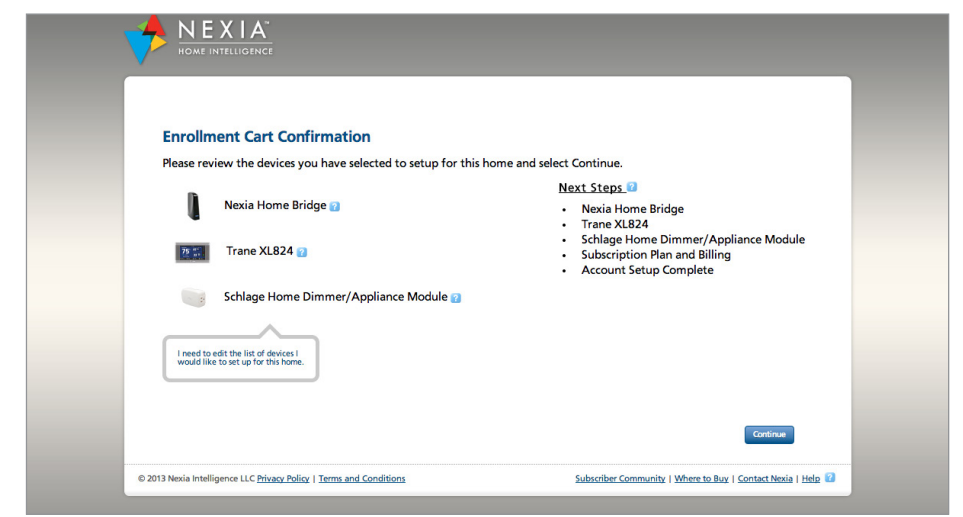Screen dimensions: 963x517
Task: Click the Help link in footer
Action: click(x=811, y=478)
